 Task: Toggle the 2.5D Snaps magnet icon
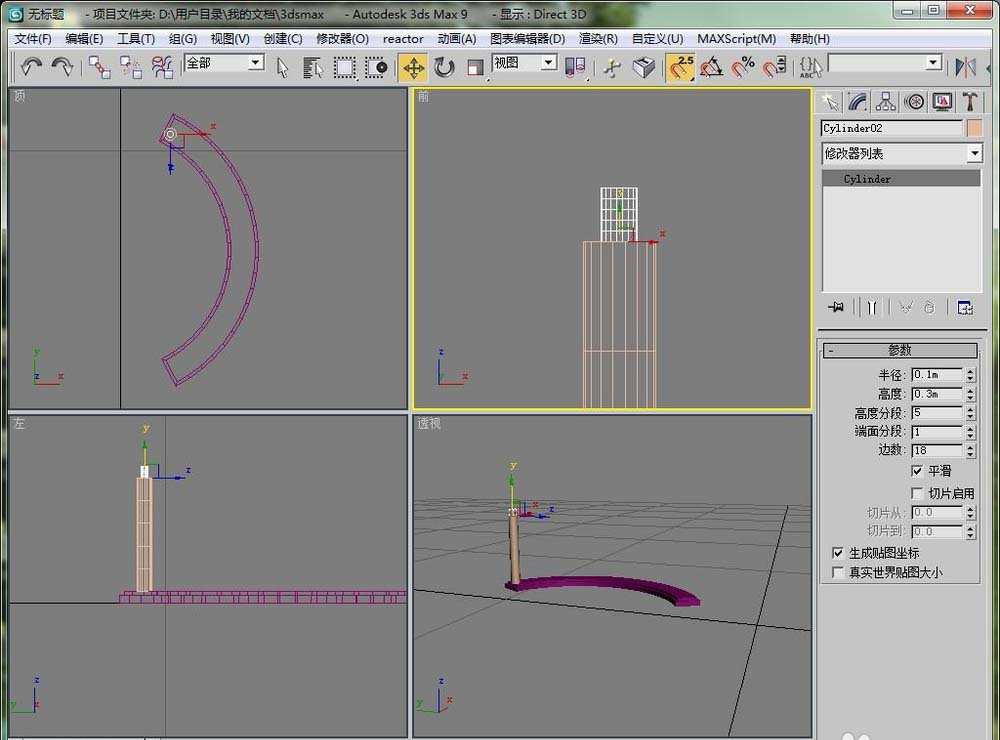(681, 67)
